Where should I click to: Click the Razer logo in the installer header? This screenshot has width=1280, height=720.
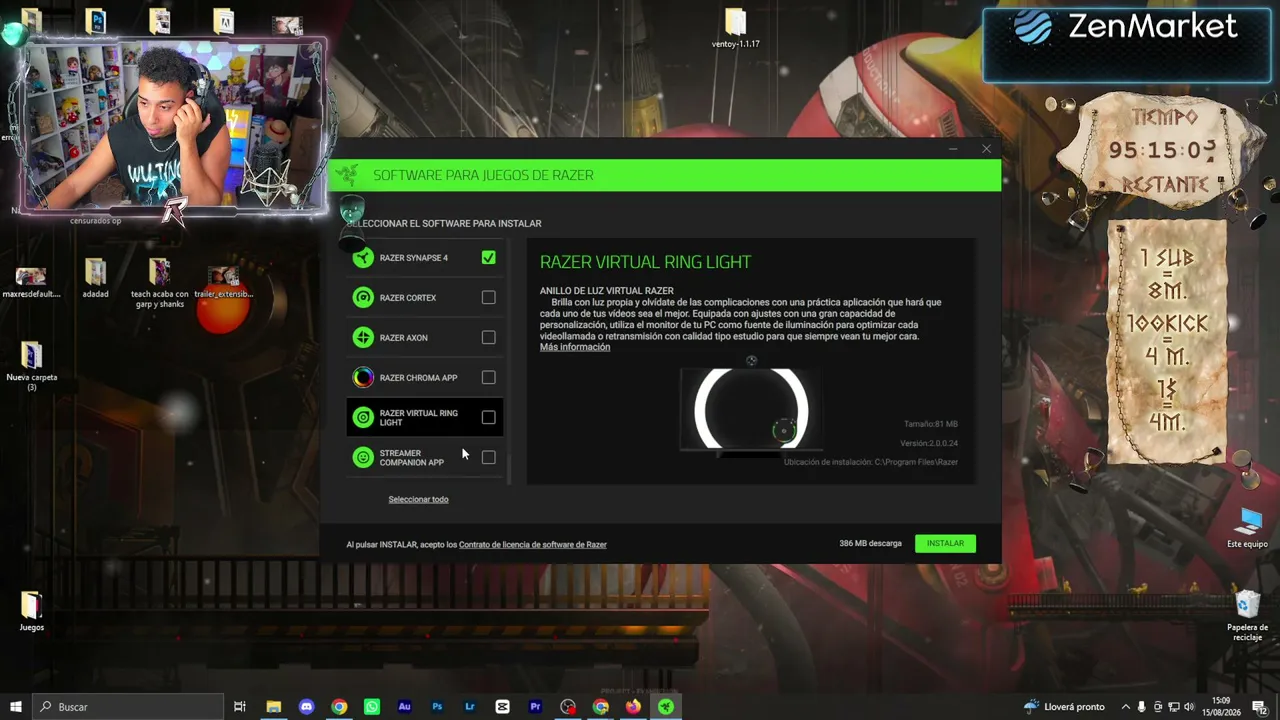click(x=347, y=175)
